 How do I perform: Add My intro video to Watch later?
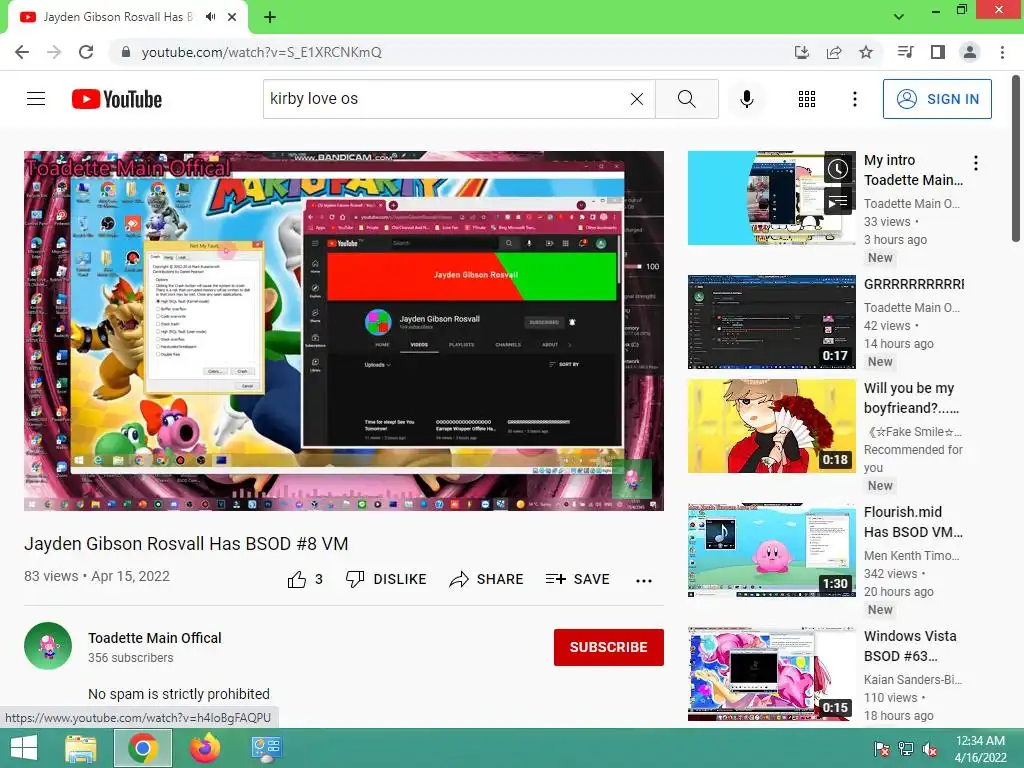click(838, 170)
